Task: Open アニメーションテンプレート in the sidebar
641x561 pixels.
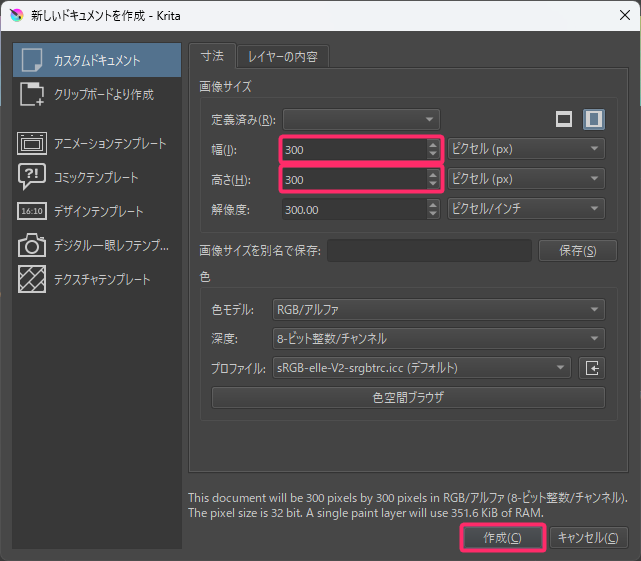Action: coord(97,144)
